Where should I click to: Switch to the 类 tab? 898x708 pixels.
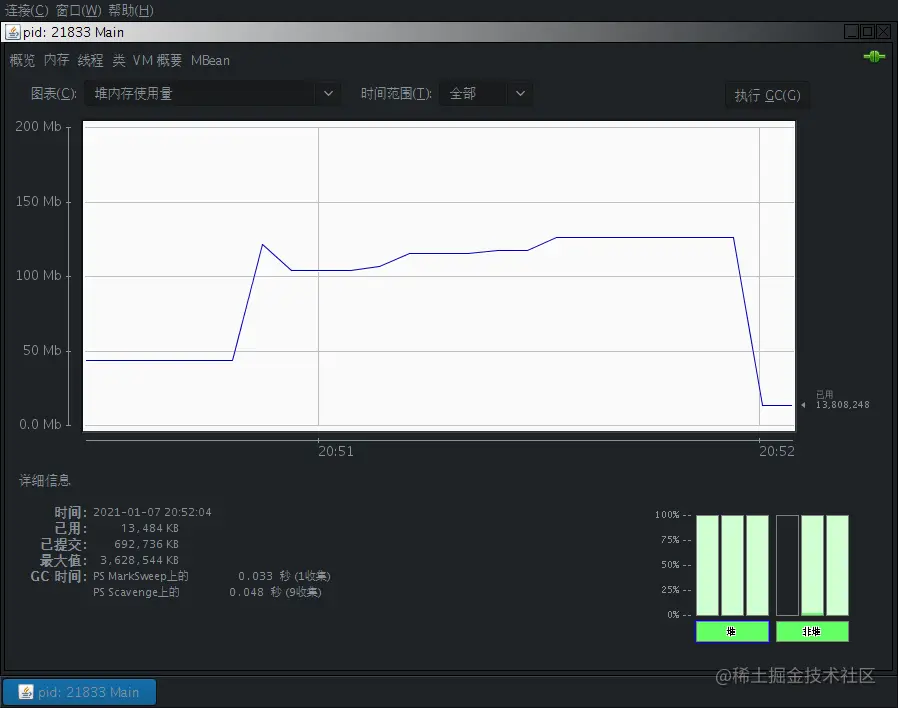pos(119,60)
